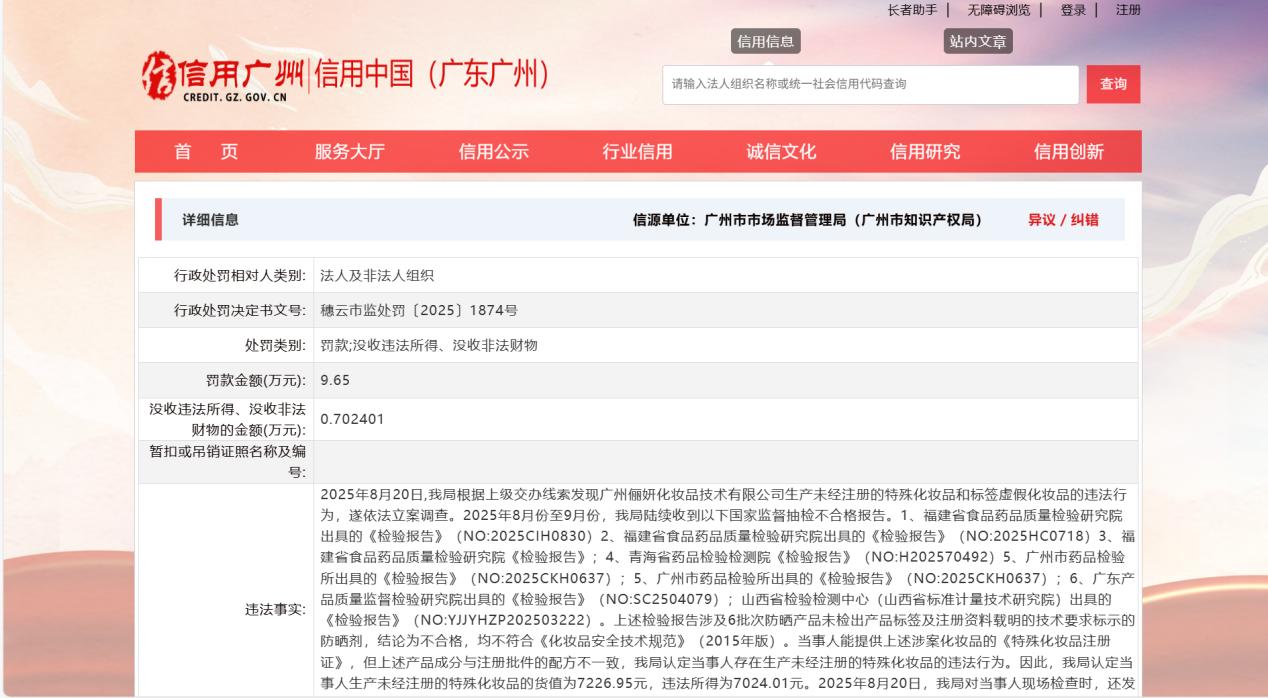1268x698 pixels.
Task: Click the 登录 login link
Action: click(1073, 10)
